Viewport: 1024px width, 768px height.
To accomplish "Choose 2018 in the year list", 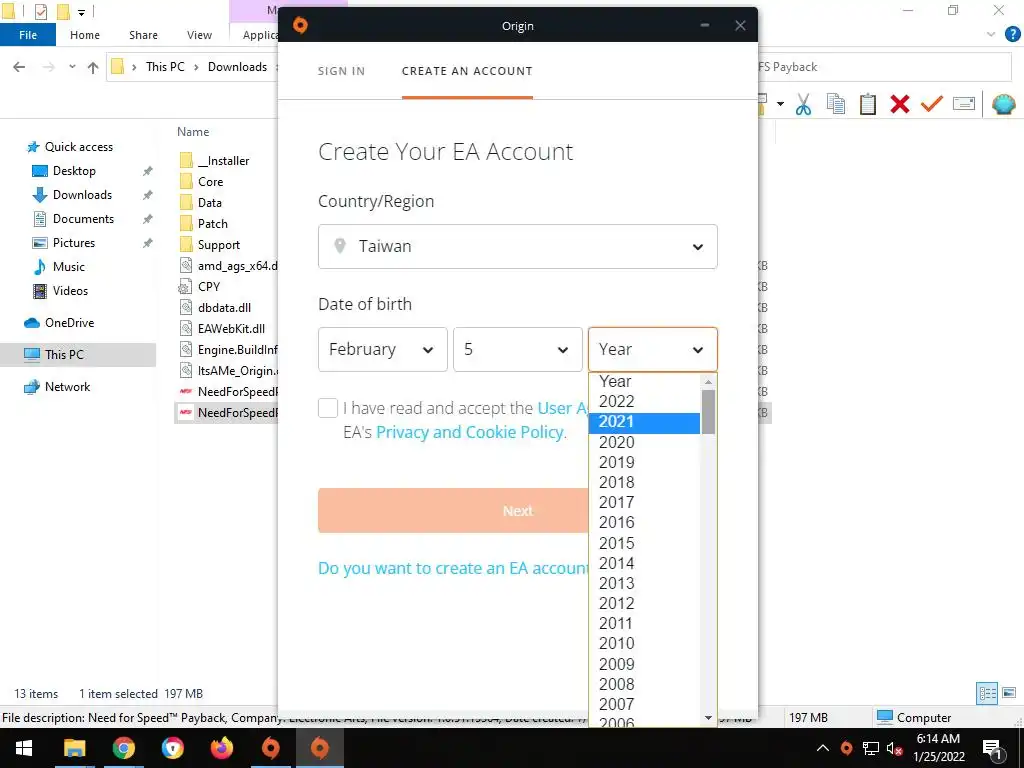I will 644,483.
